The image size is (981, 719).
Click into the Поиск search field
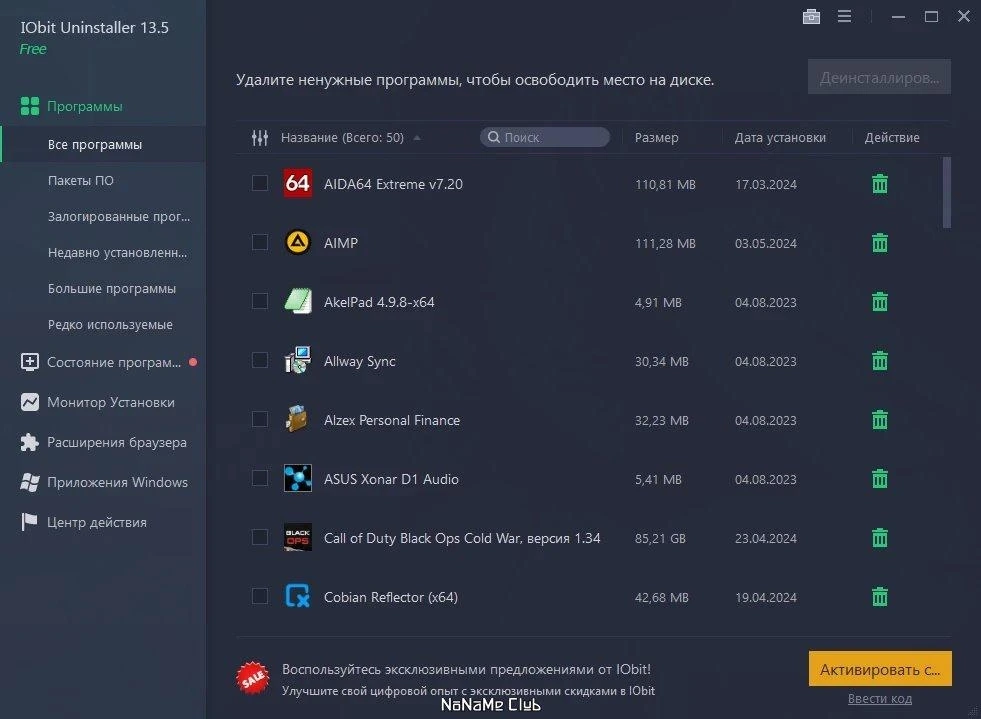[x=545, y=137]
